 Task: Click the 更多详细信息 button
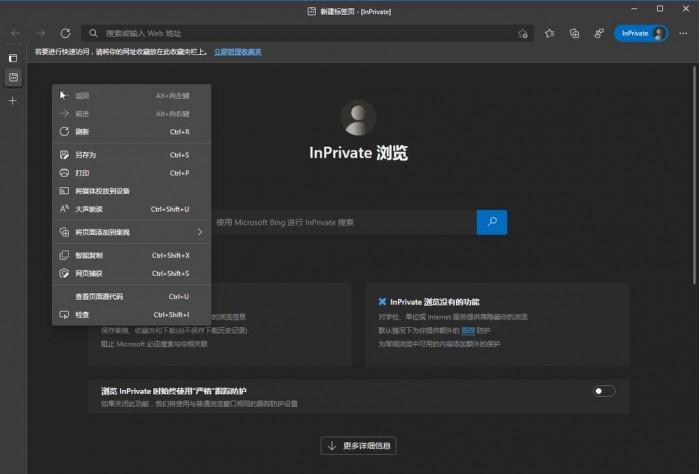coord(358,446)
